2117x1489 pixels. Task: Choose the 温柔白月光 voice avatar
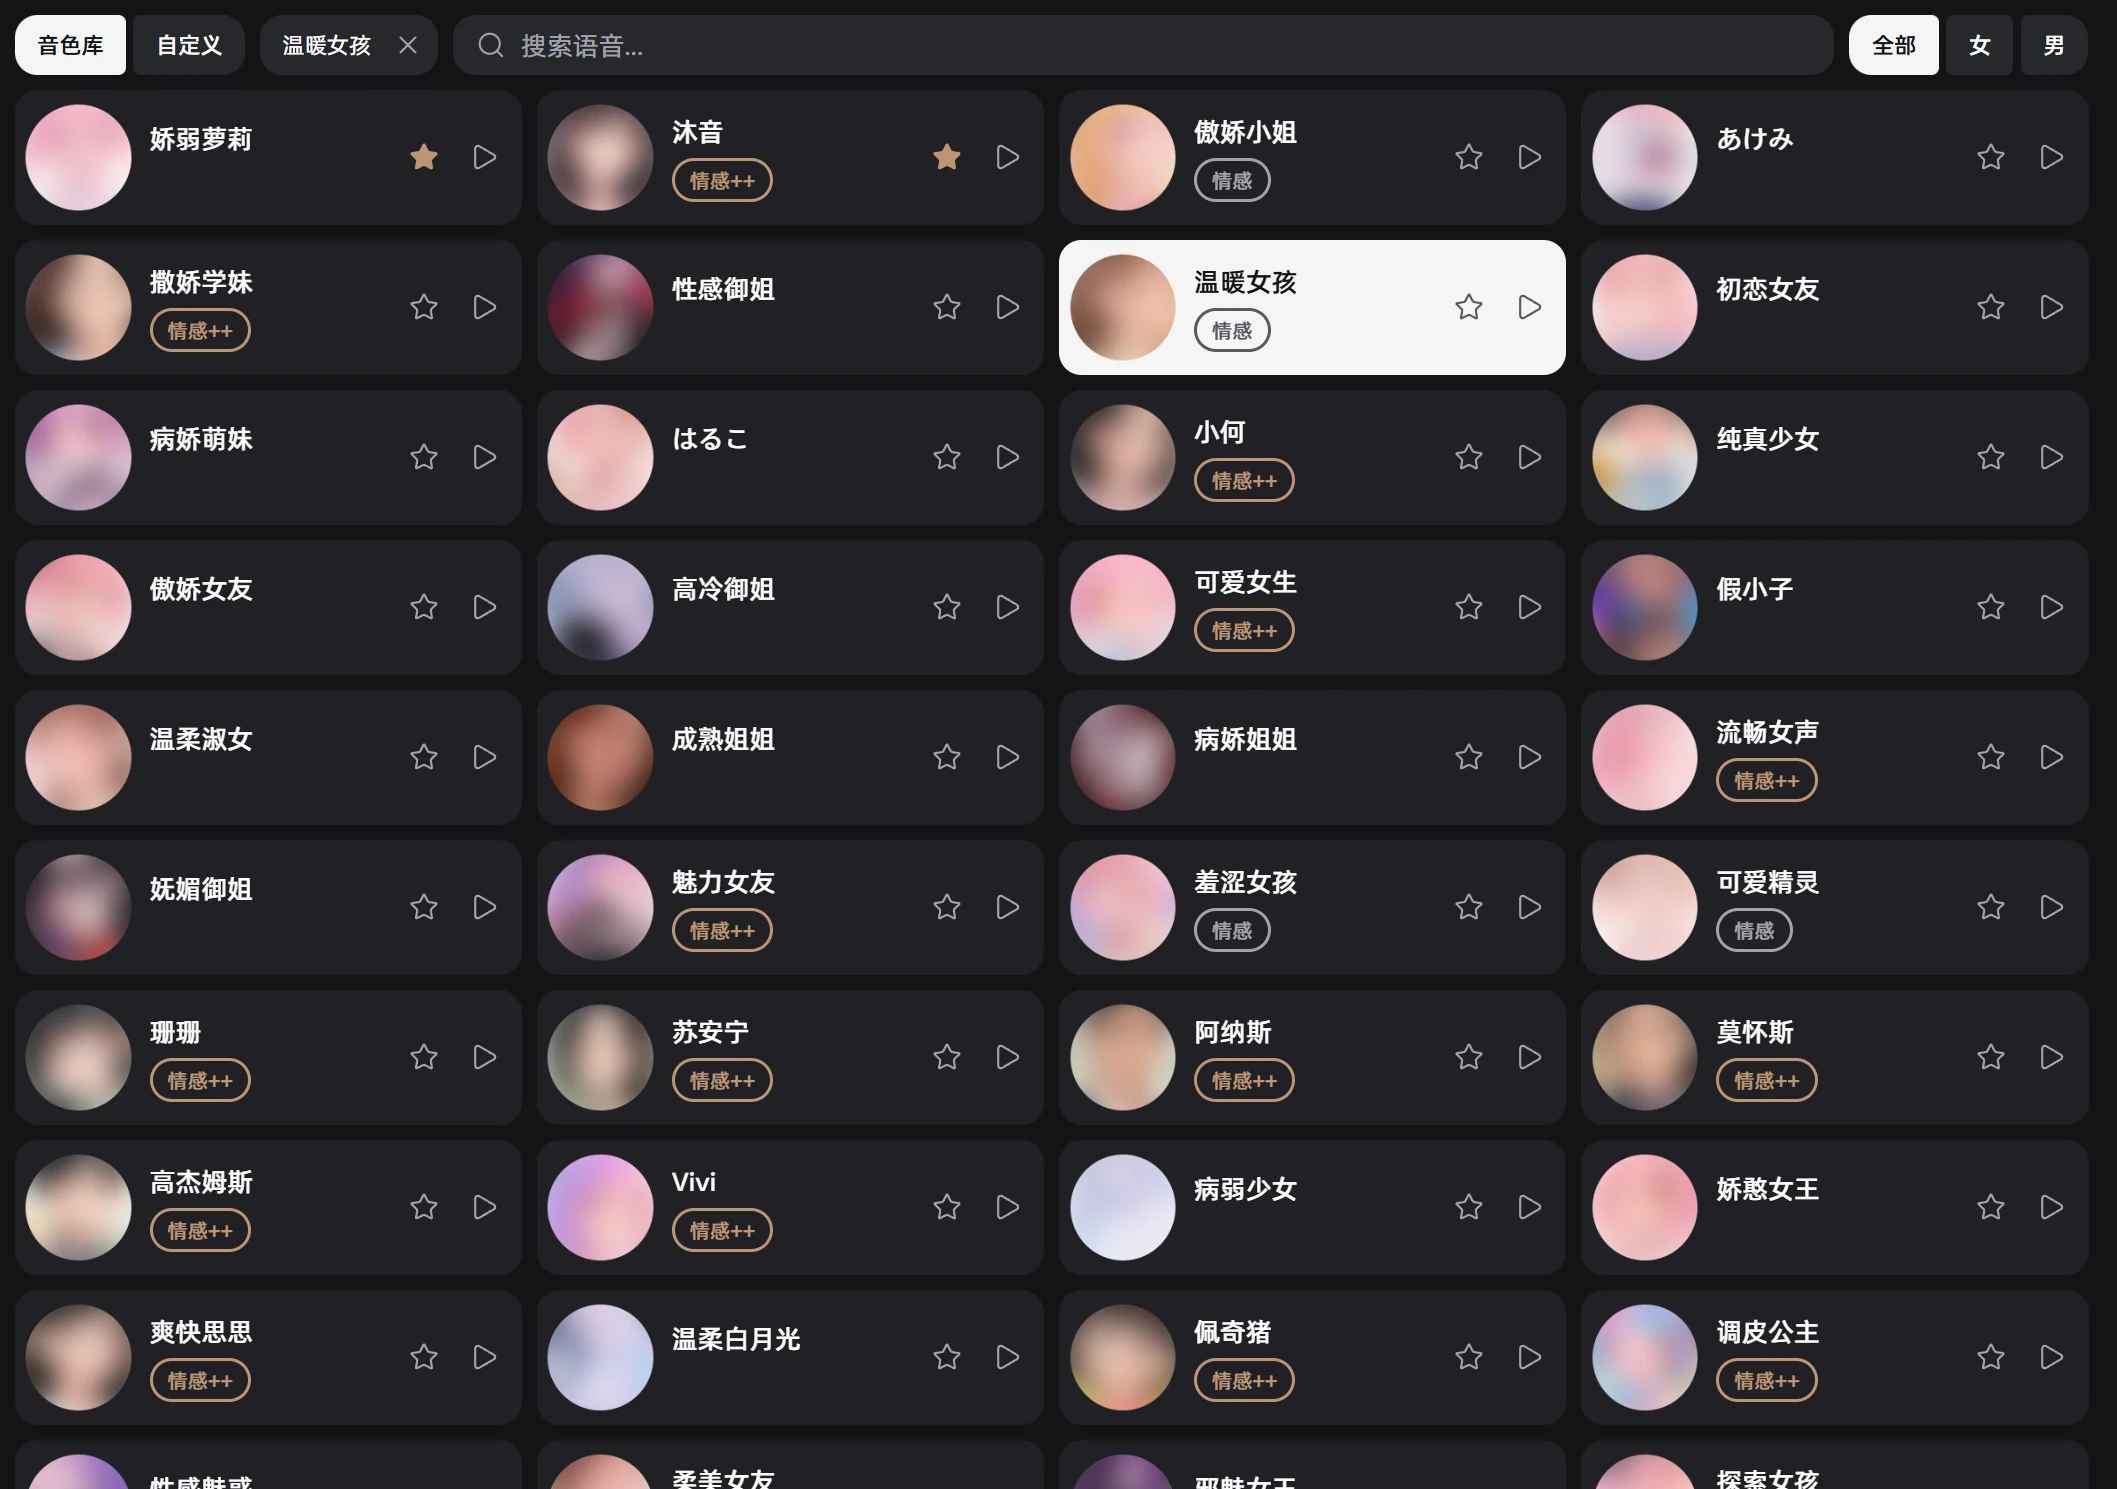(x=600, y=1357)
